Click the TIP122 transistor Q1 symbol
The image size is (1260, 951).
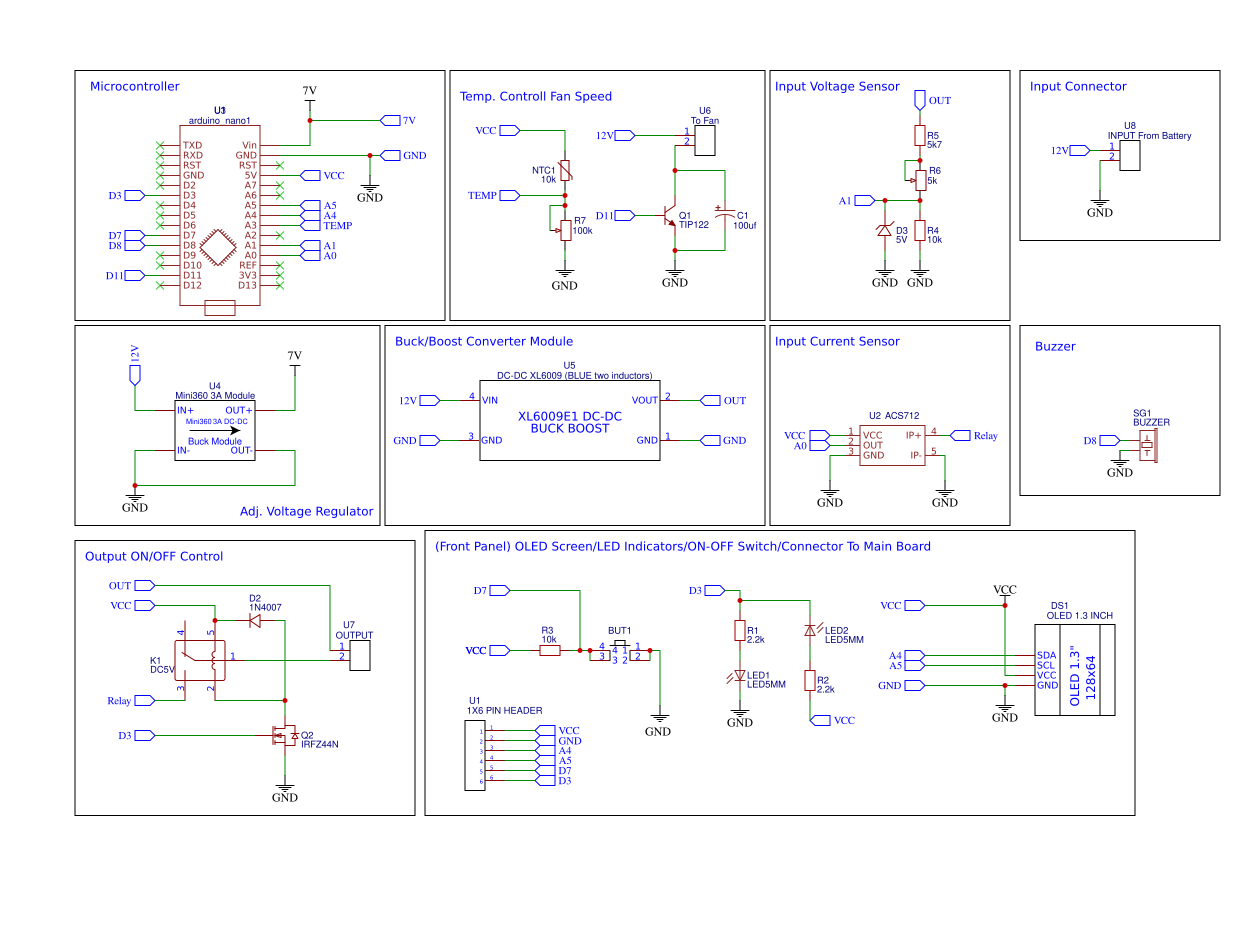[668, 216]
